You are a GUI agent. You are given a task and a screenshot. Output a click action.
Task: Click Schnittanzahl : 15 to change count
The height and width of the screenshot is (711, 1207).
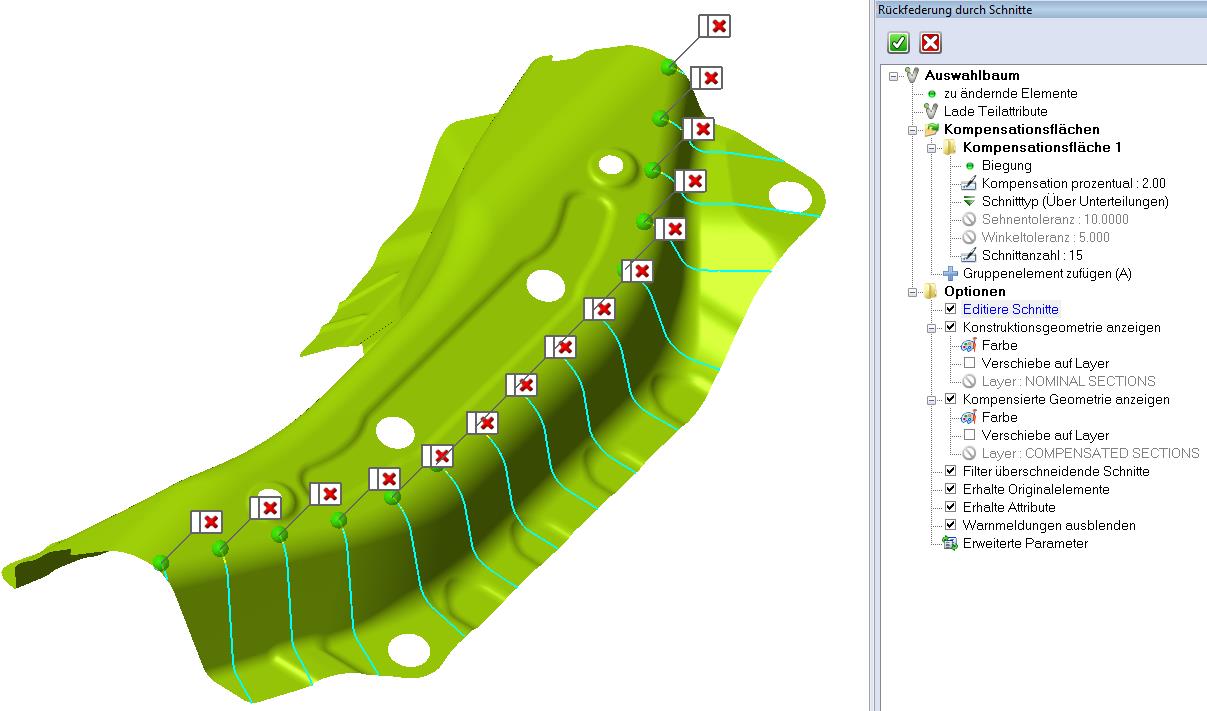(1031, 255)
